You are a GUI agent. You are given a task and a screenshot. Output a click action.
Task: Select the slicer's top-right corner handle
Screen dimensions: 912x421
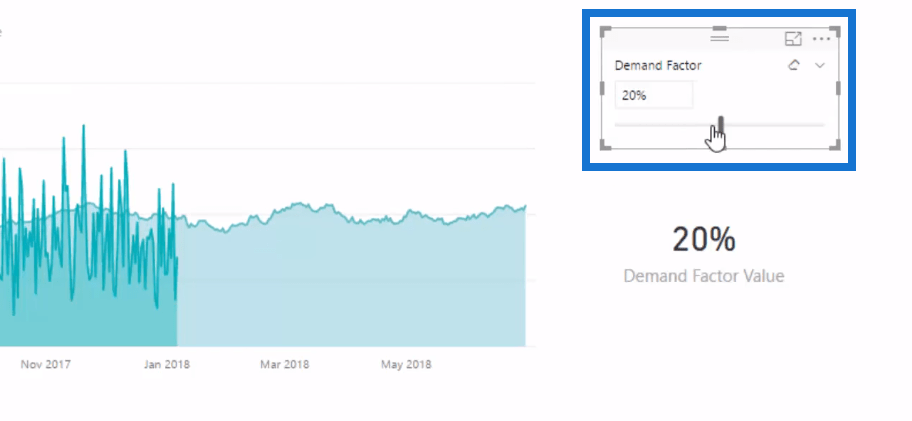pyautogui.click(x=835, y=31)
